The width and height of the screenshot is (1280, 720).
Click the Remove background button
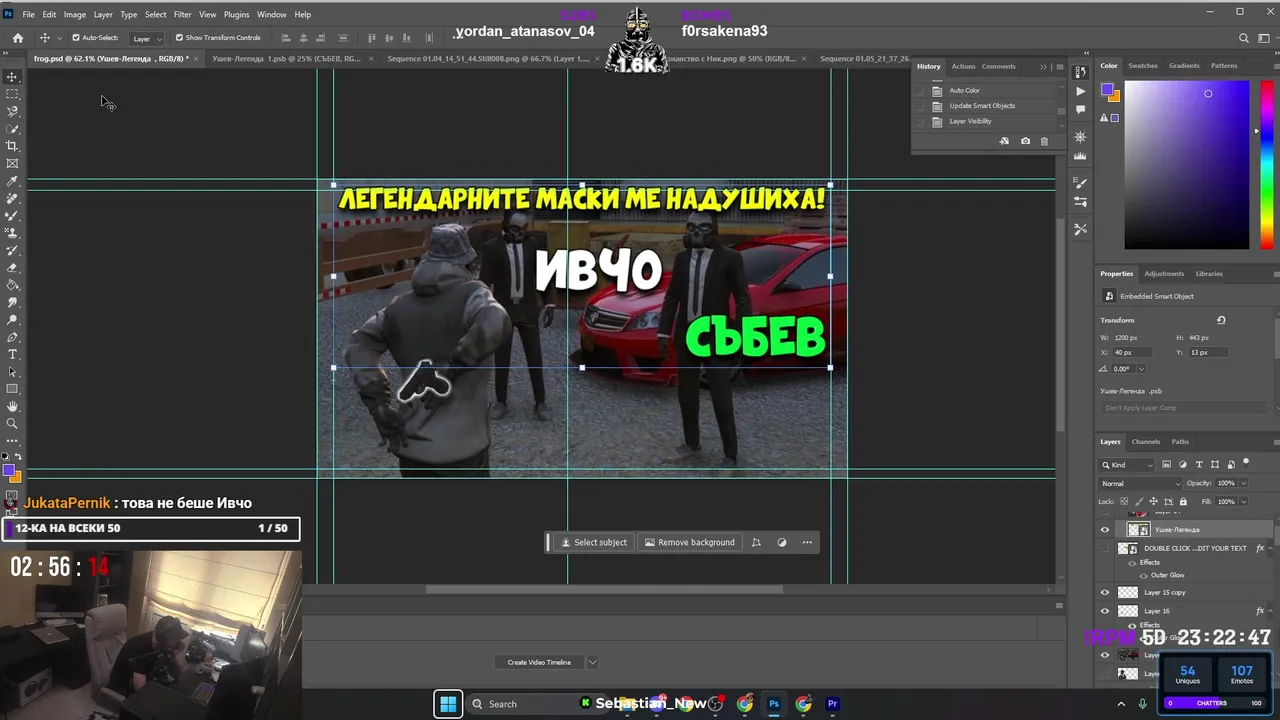click(x=689, y=542)
